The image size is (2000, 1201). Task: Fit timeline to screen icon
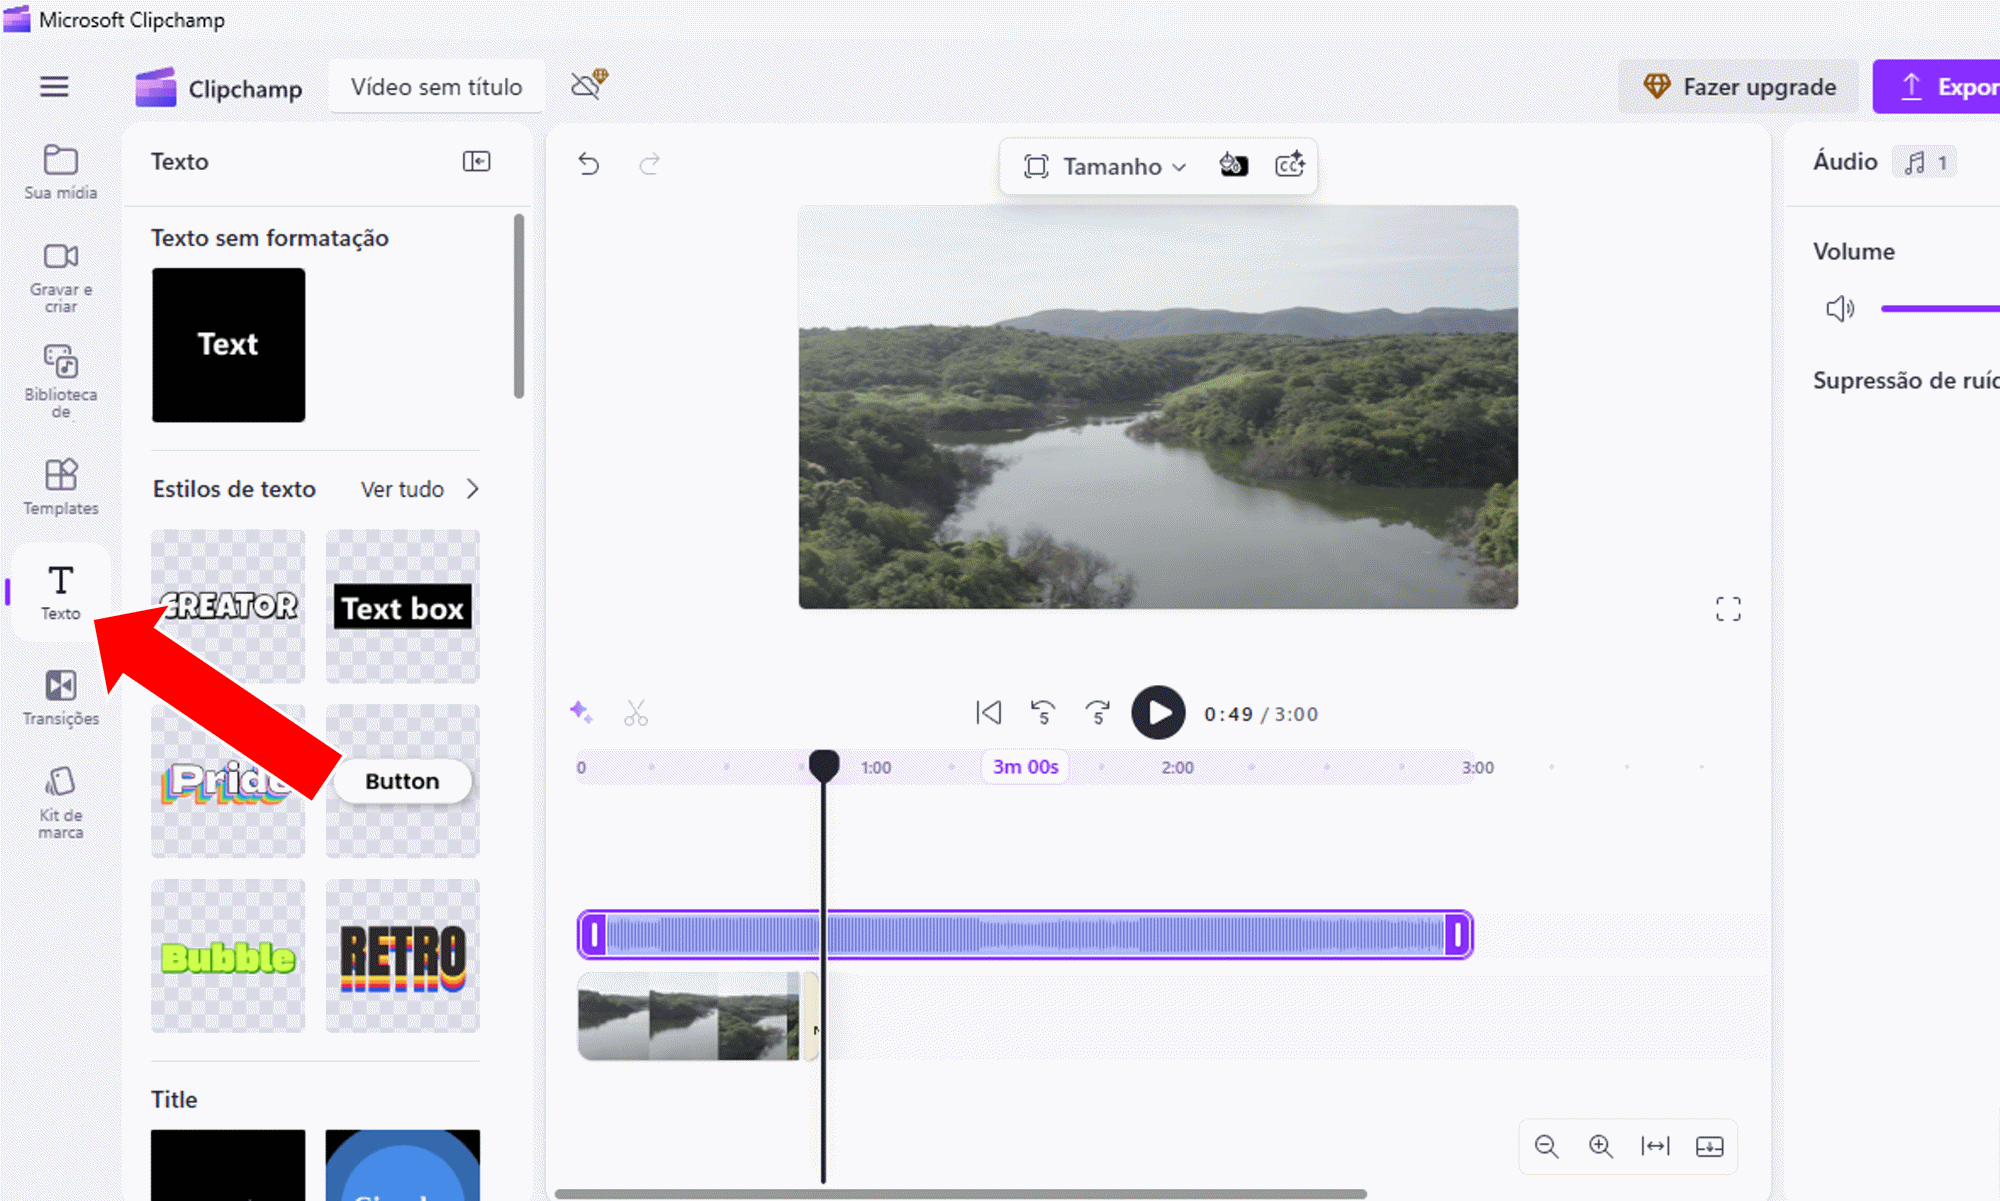1655,1146
